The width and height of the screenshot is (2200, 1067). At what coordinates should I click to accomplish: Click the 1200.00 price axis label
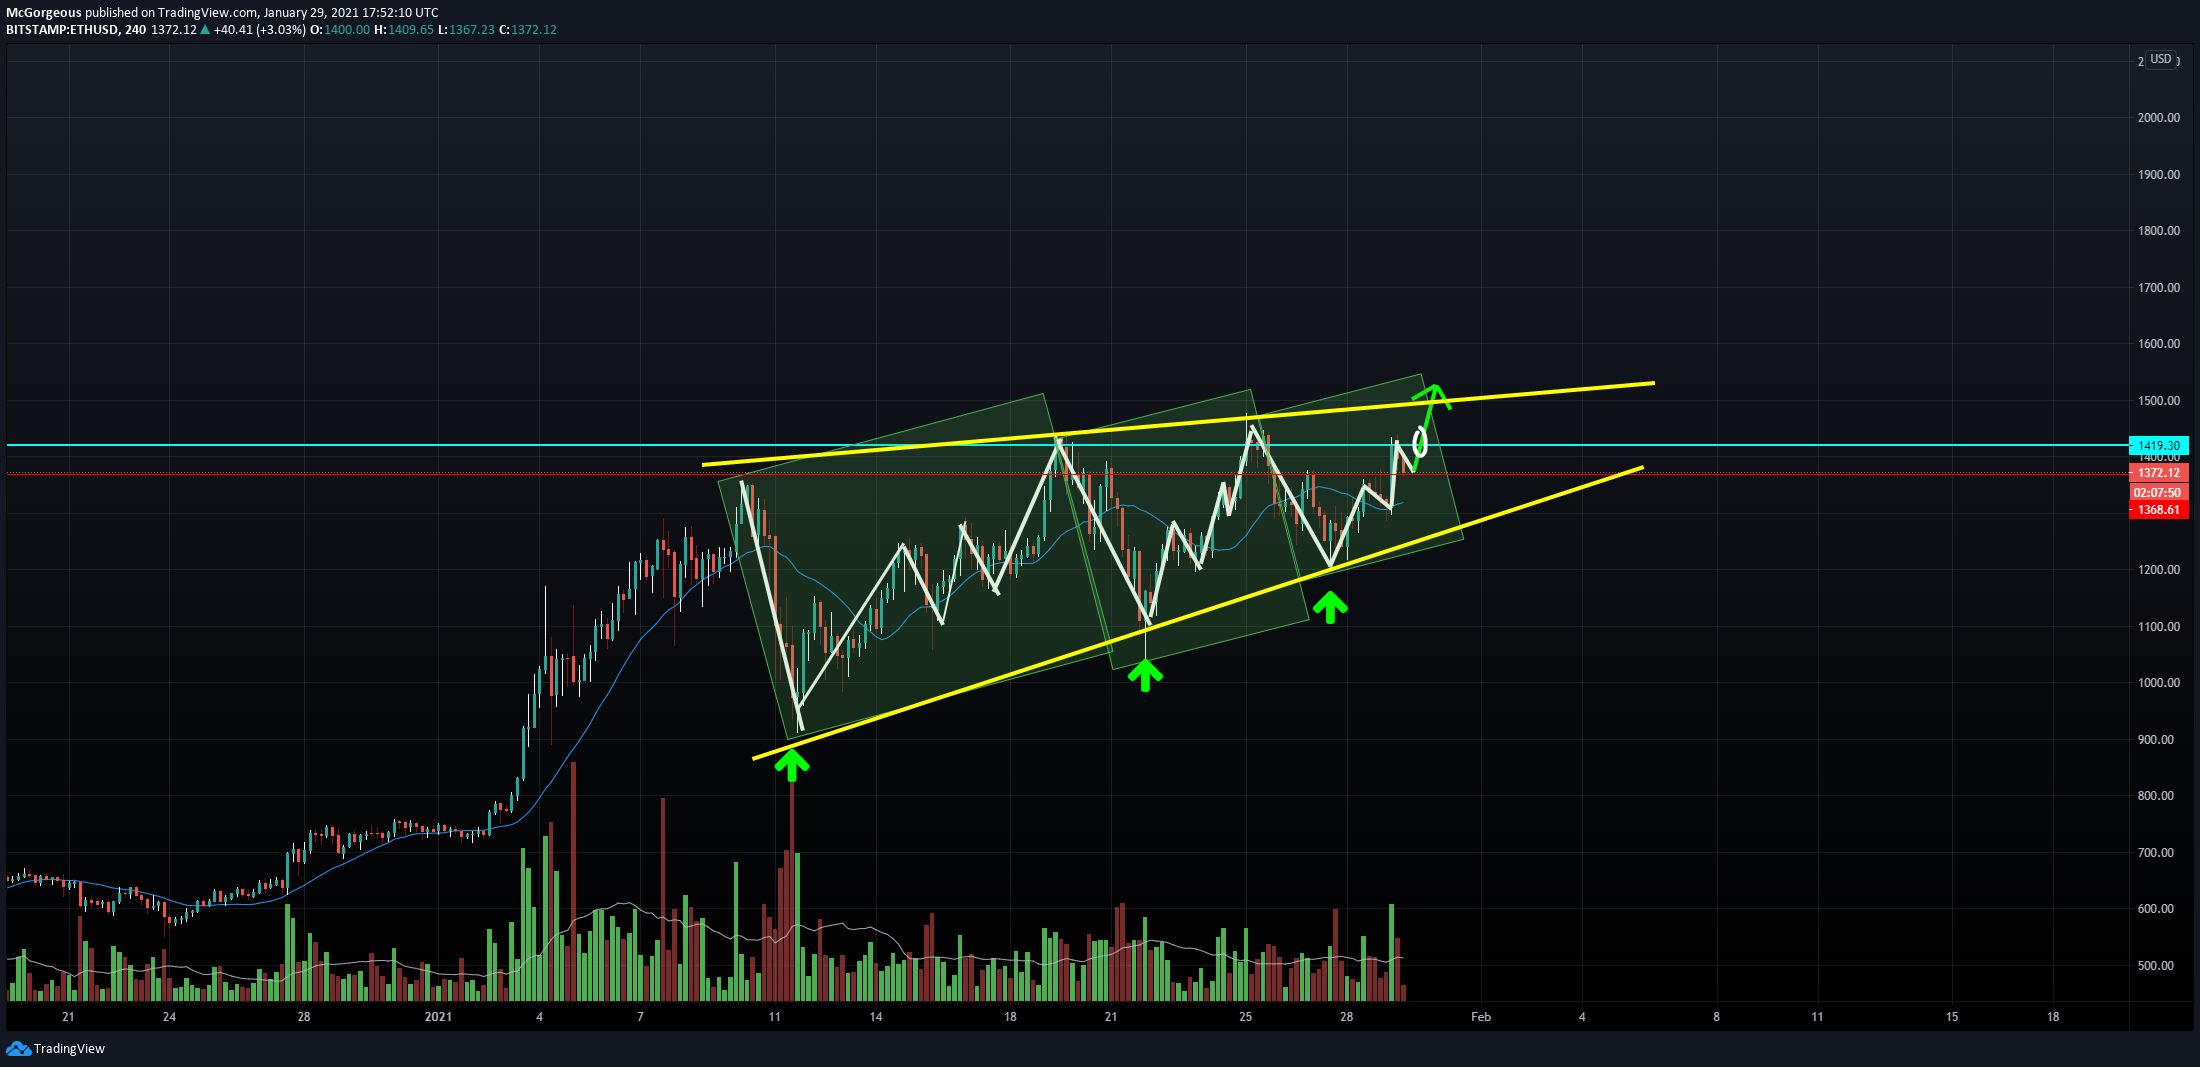(x=2159, y=570)
